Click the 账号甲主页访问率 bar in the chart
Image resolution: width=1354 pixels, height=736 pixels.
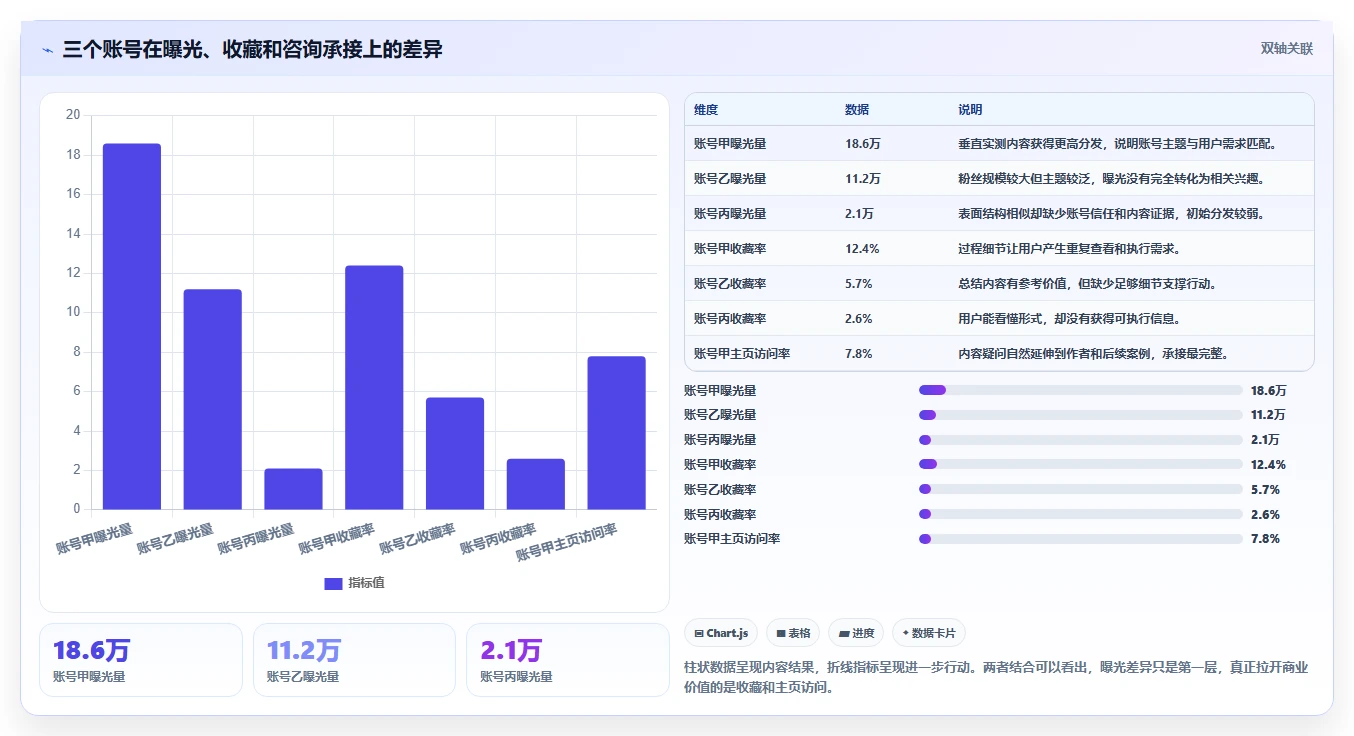[x=616, y=432]
